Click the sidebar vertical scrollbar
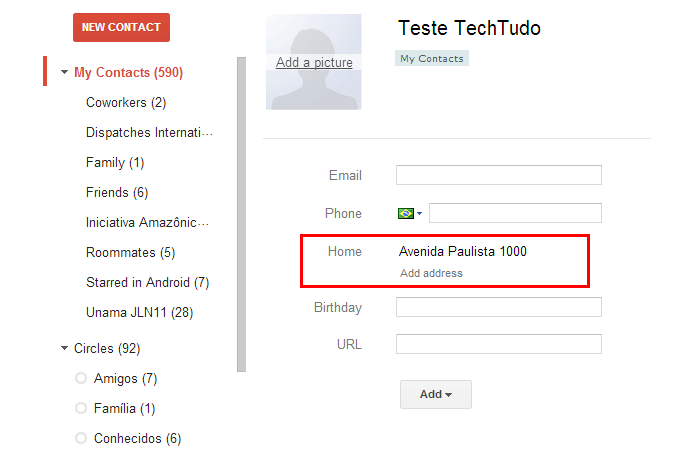695x449 pixels. click(x=242, y=214)
